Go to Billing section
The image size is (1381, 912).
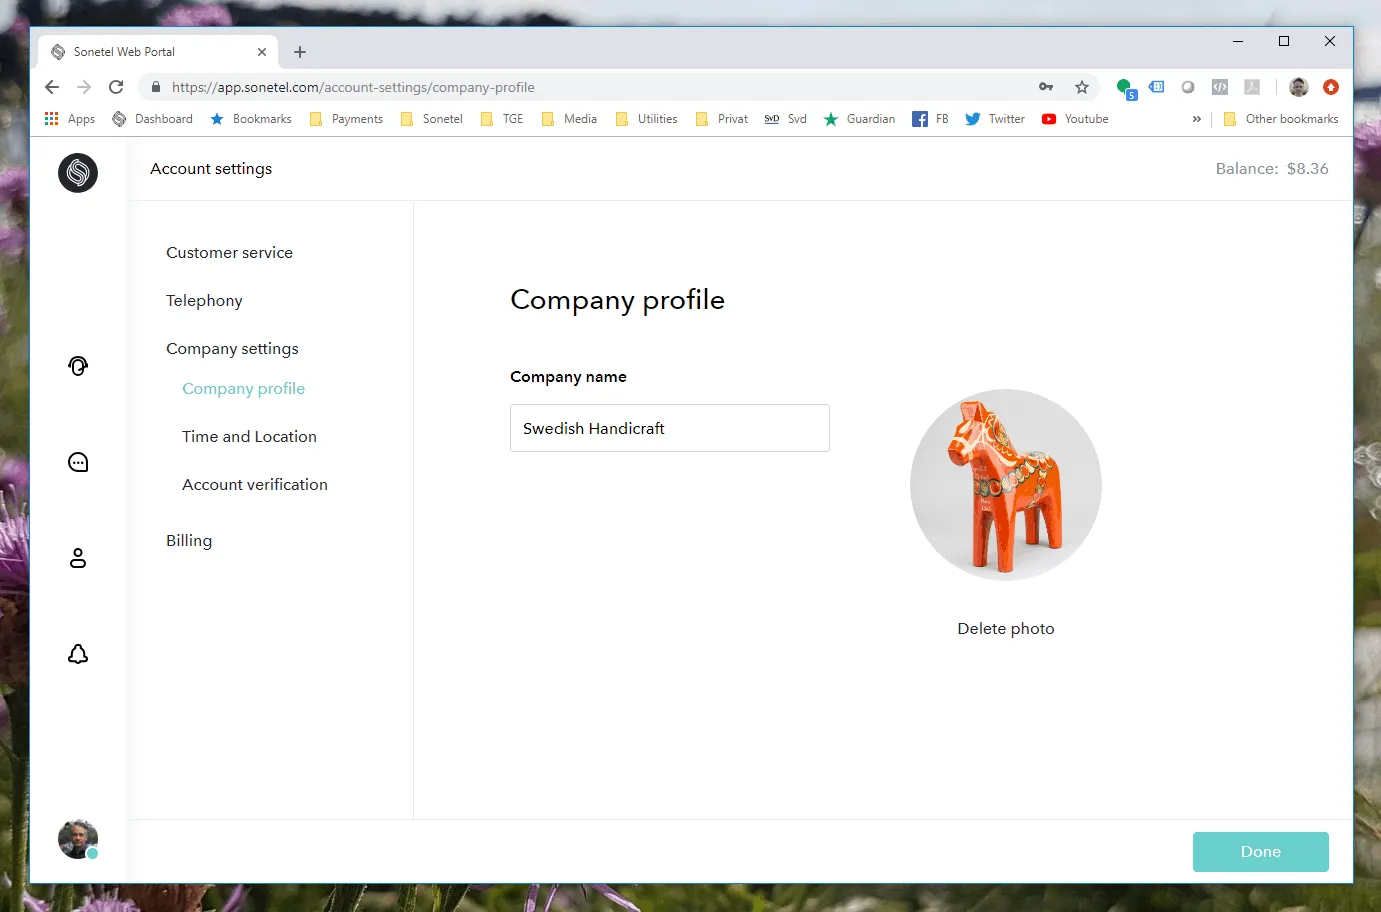(189, 541)
